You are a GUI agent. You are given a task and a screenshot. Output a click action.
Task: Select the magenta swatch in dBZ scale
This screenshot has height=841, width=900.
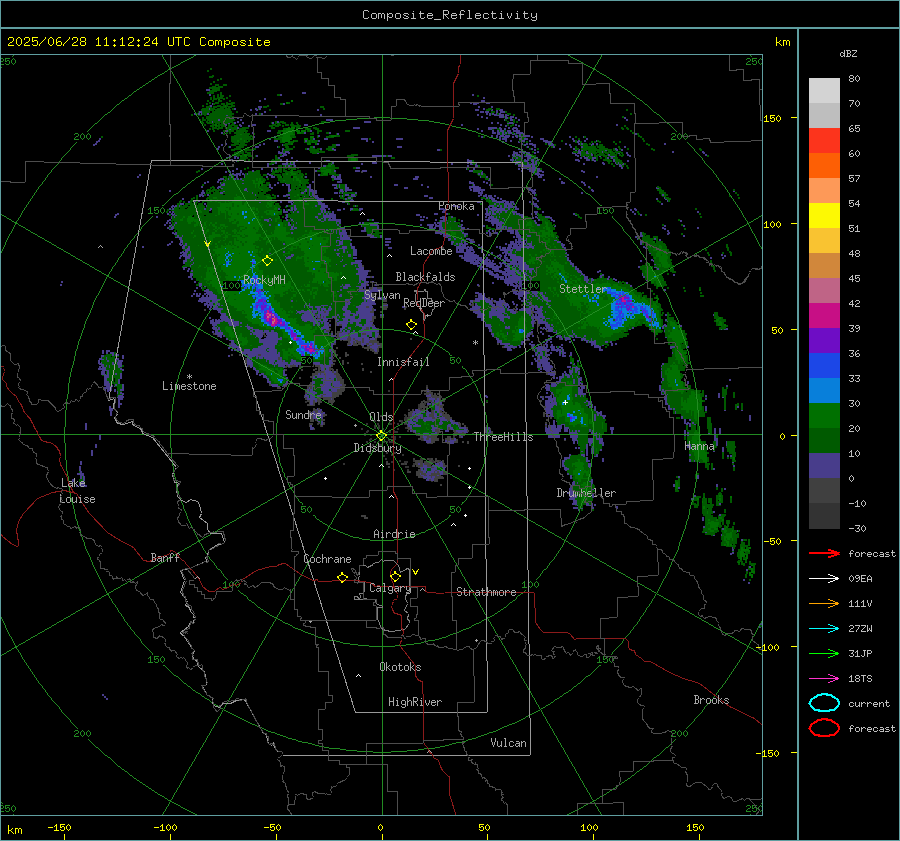[824, 316]
